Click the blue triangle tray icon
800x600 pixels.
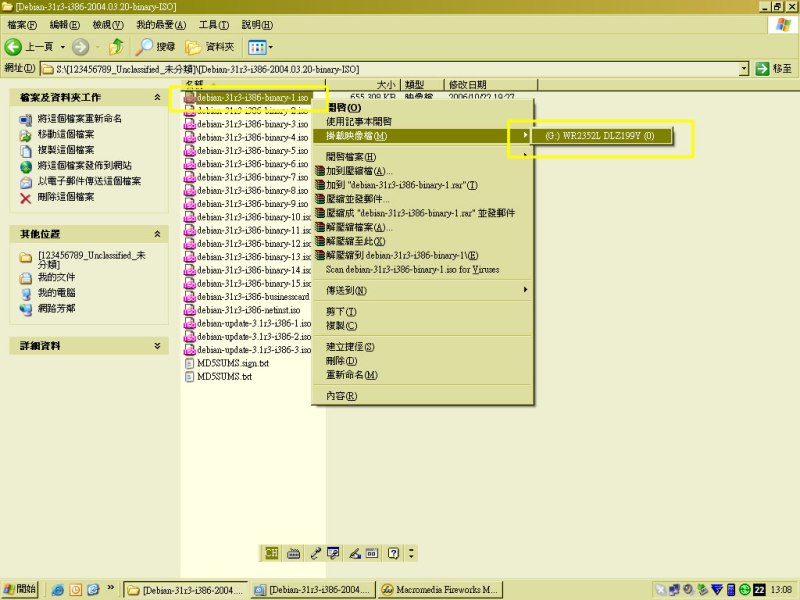[717, 590]
